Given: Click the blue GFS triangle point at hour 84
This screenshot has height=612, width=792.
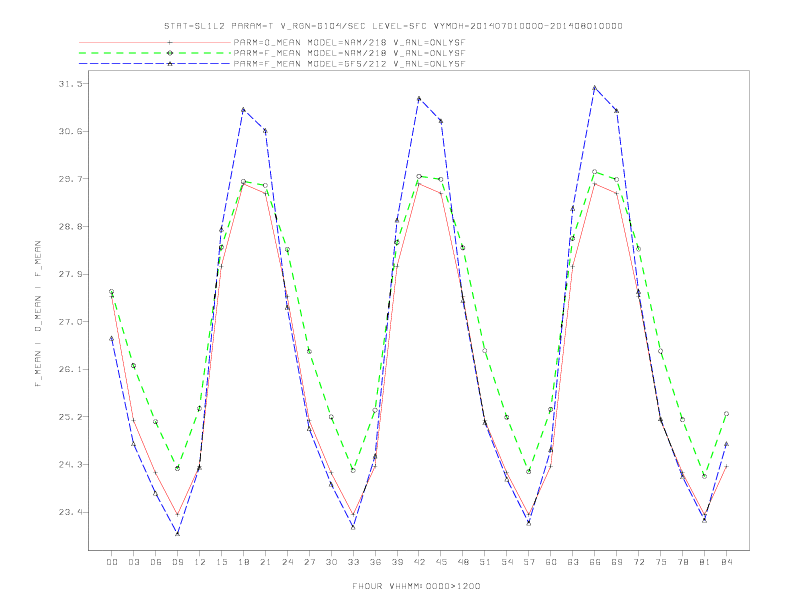Looking at the screenshot, I should pyautogui.click(x=726, y=444).
